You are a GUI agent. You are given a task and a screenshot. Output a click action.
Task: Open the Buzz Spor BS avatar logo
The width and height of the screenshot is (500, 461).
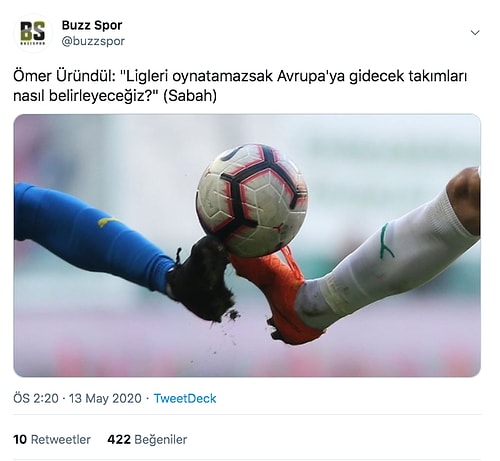point(33,33)
